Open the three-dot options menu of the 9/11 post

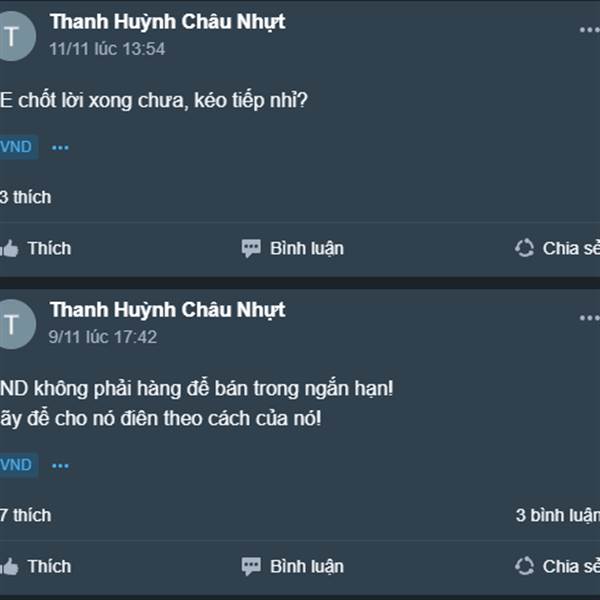click(x=589, y=318)
